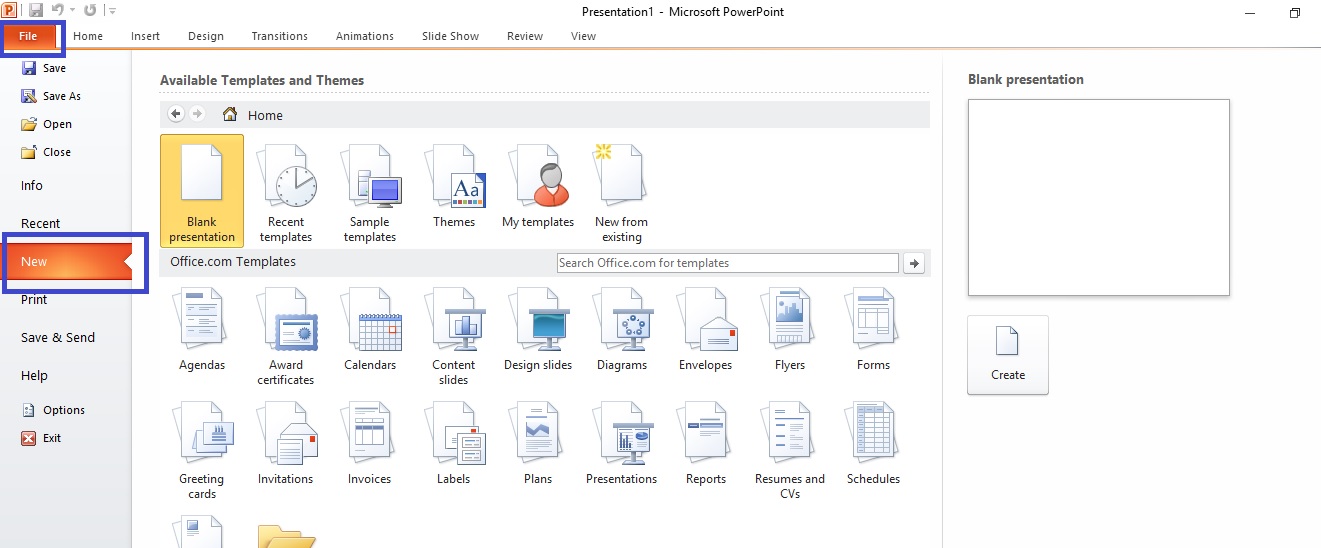Open the Reports template category
This screenshot has width=1321, height=548.
coord(706,445)
